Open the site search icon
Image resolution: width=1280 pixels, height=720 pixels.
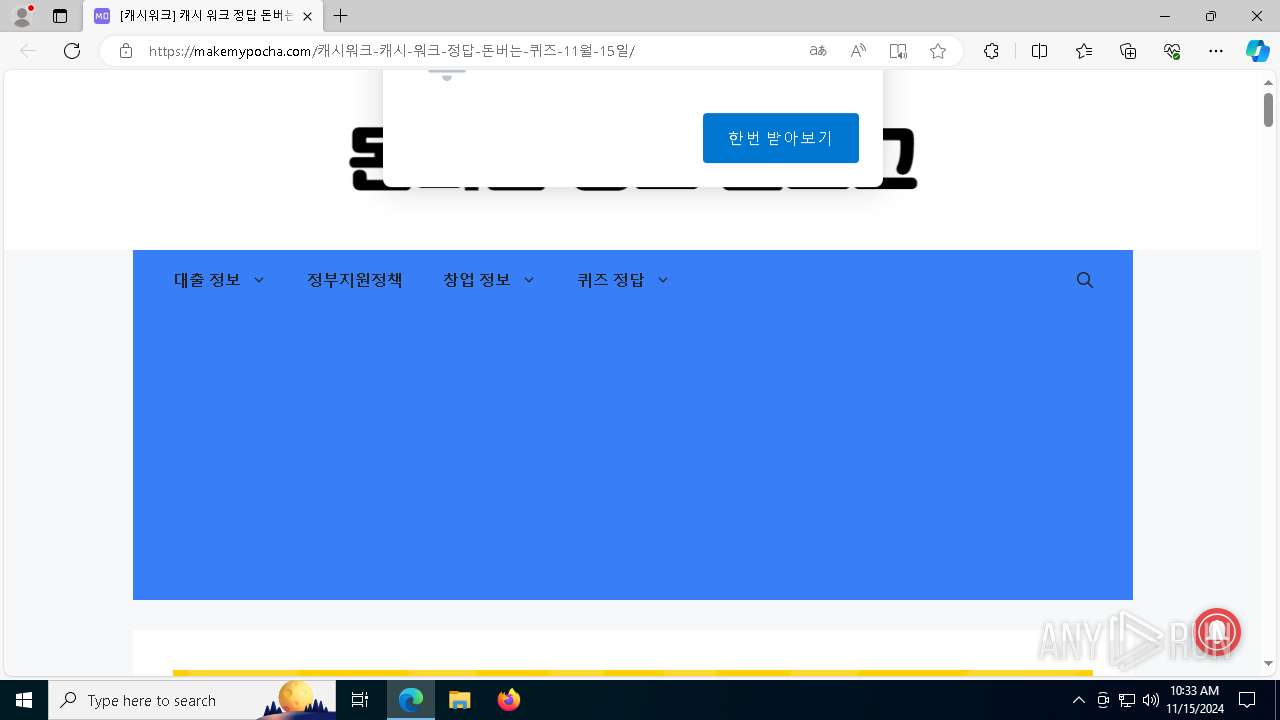[x=1085, y=280]
